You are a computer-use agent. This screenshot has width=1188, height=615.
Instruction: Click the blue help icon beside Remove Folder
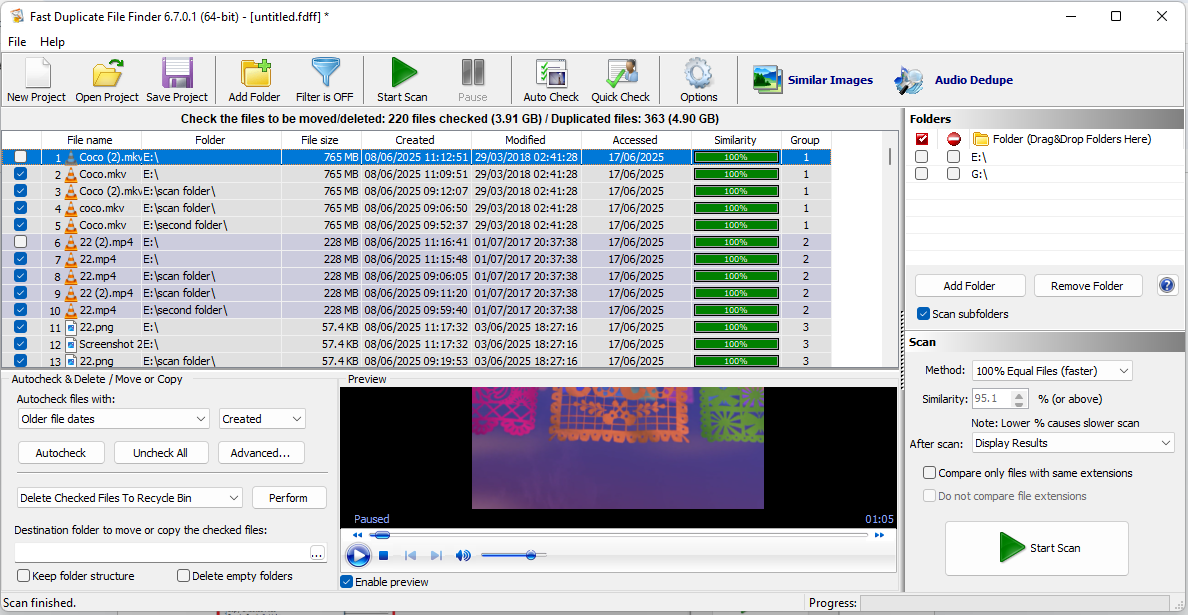coord(1167,286)
